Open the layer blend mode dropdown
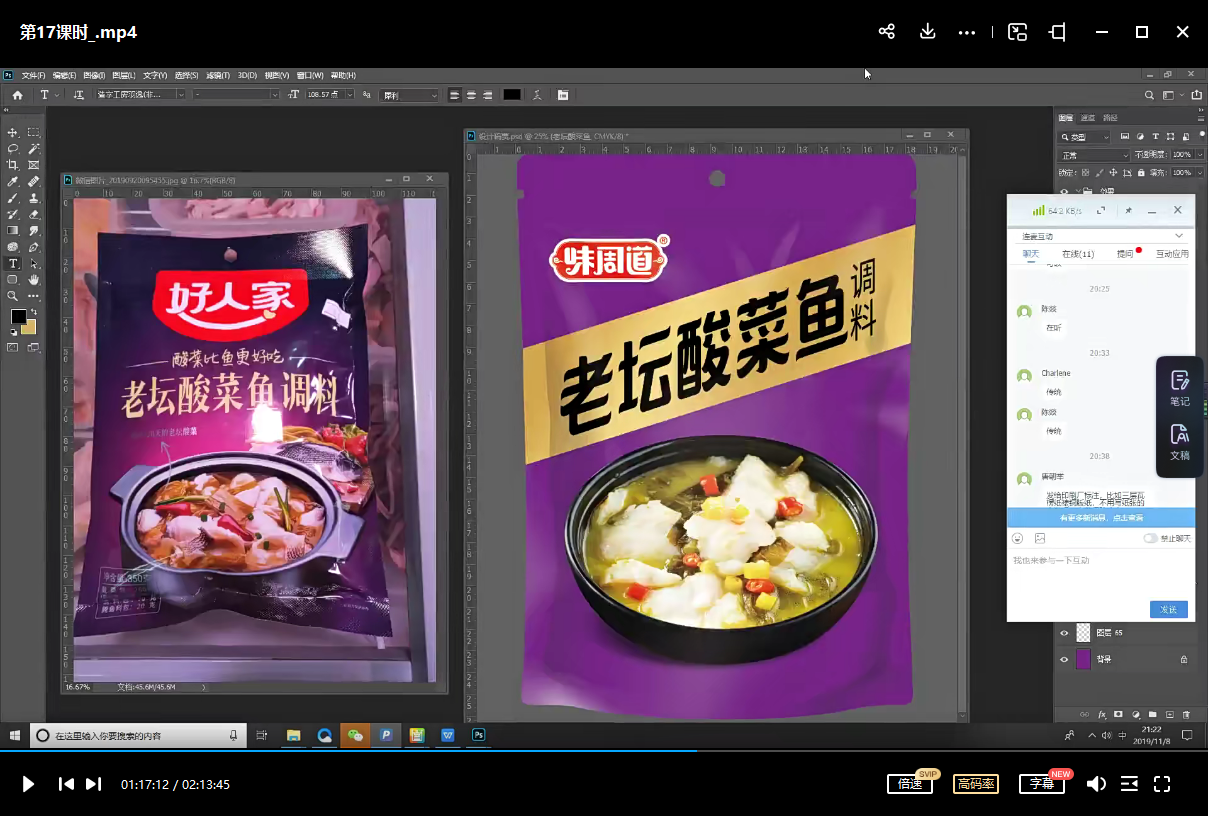 1095,155
